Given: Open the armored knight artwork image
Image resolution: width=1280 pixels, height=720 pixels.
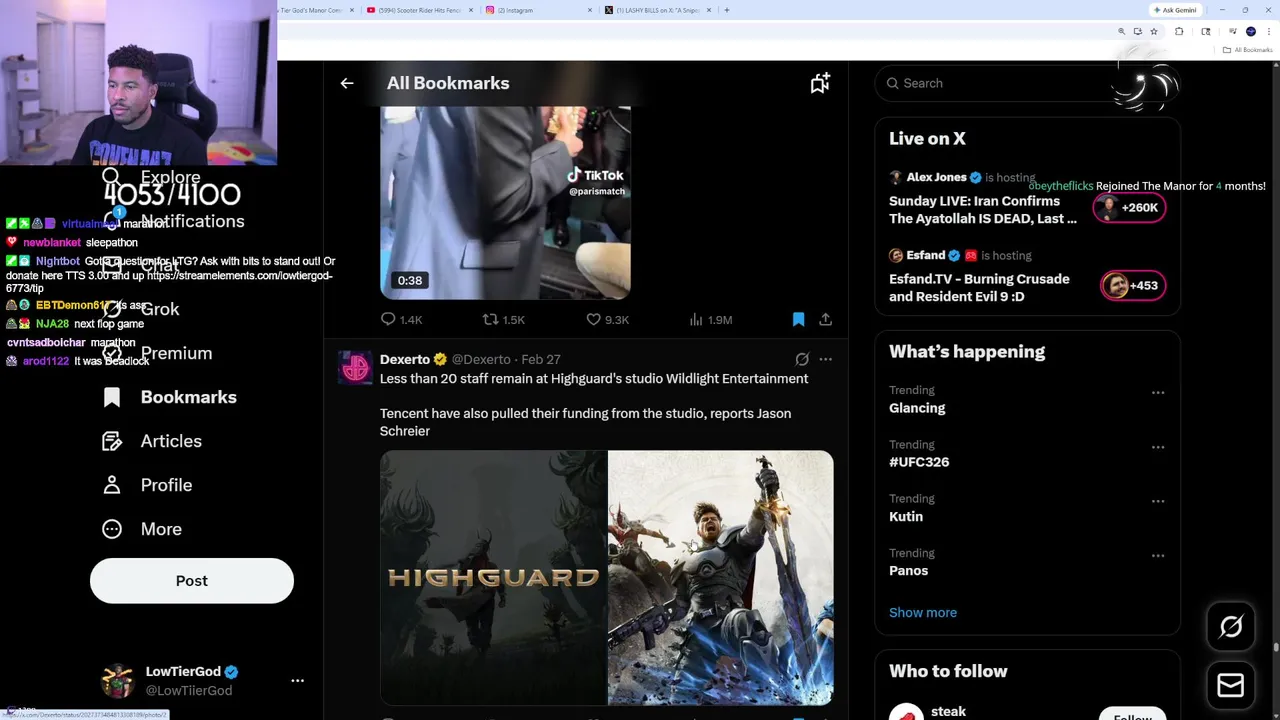Looking at the screenshot, I should pos(721,578).
